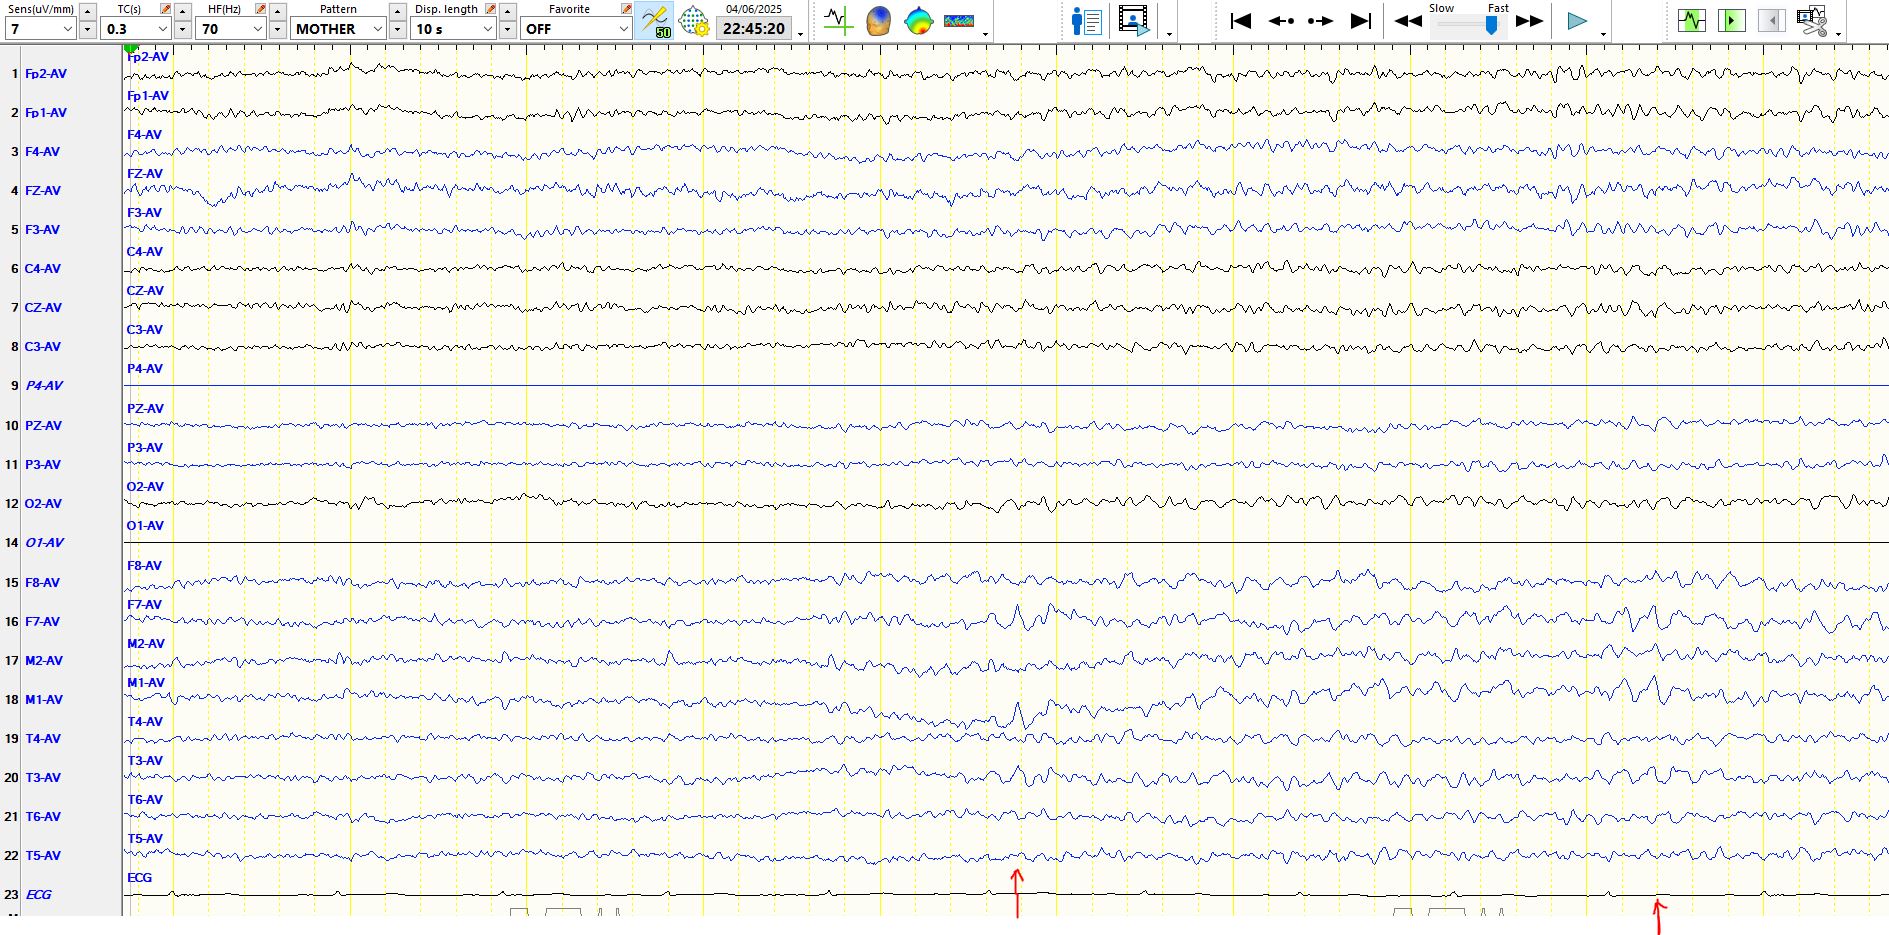Open the Sens(uV/mm) dropdown showing 7
Viewport: 1889px width, 935px height.
(40, 29)
